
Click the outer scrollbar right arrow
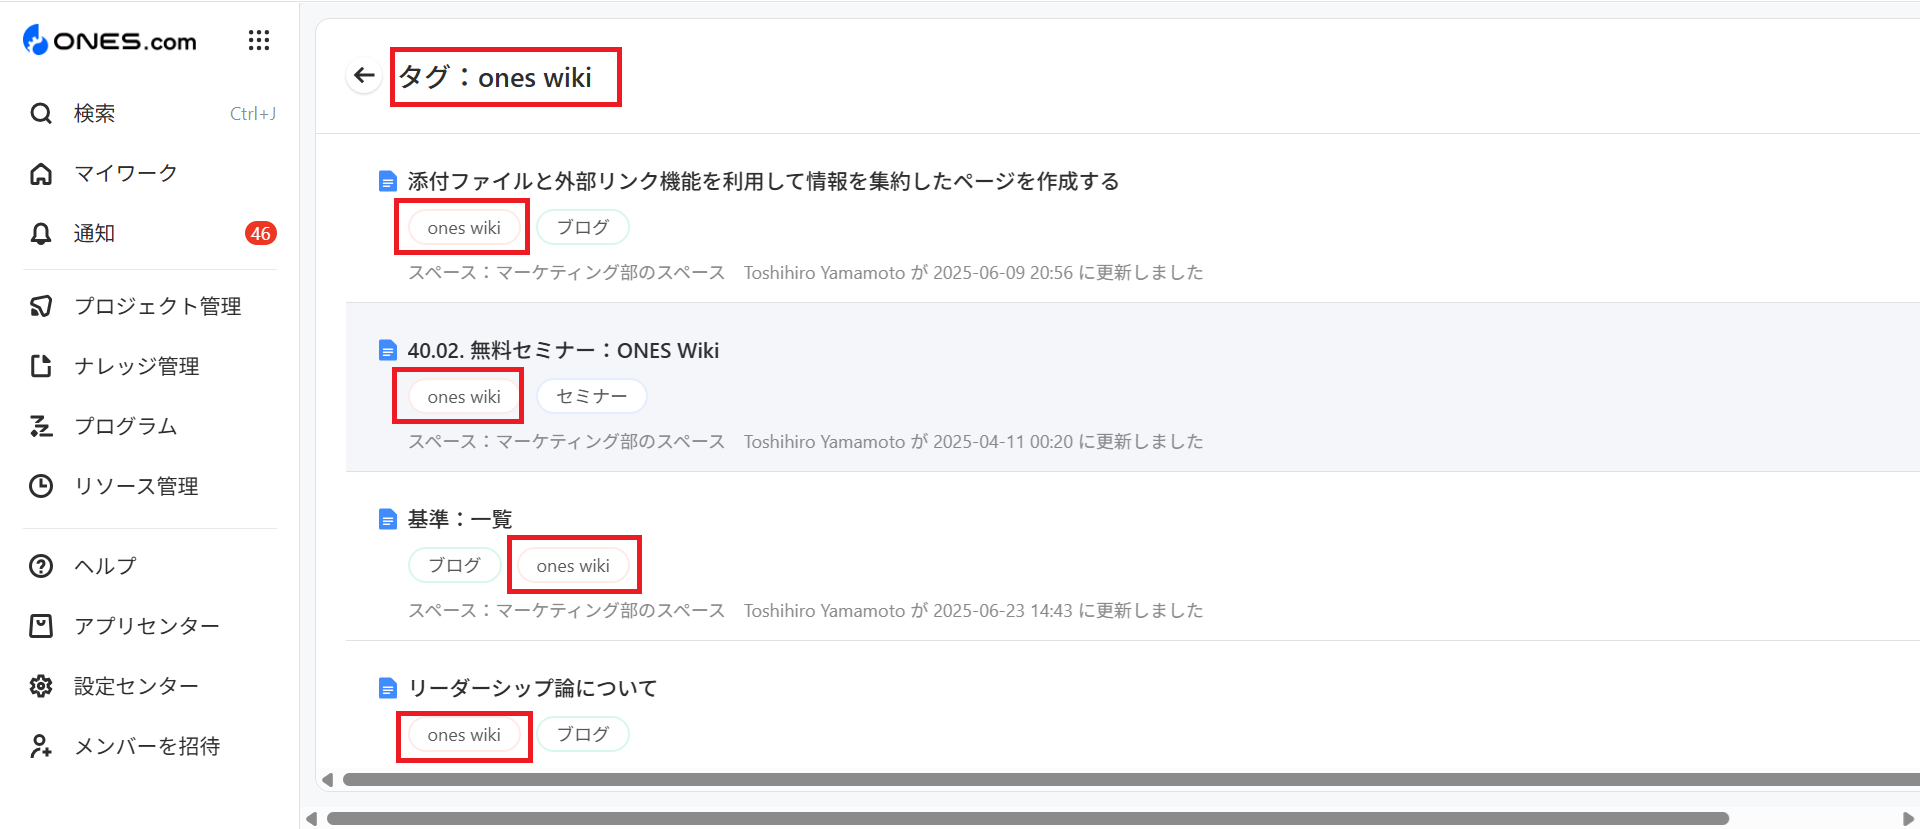[x=1908, y=819]
